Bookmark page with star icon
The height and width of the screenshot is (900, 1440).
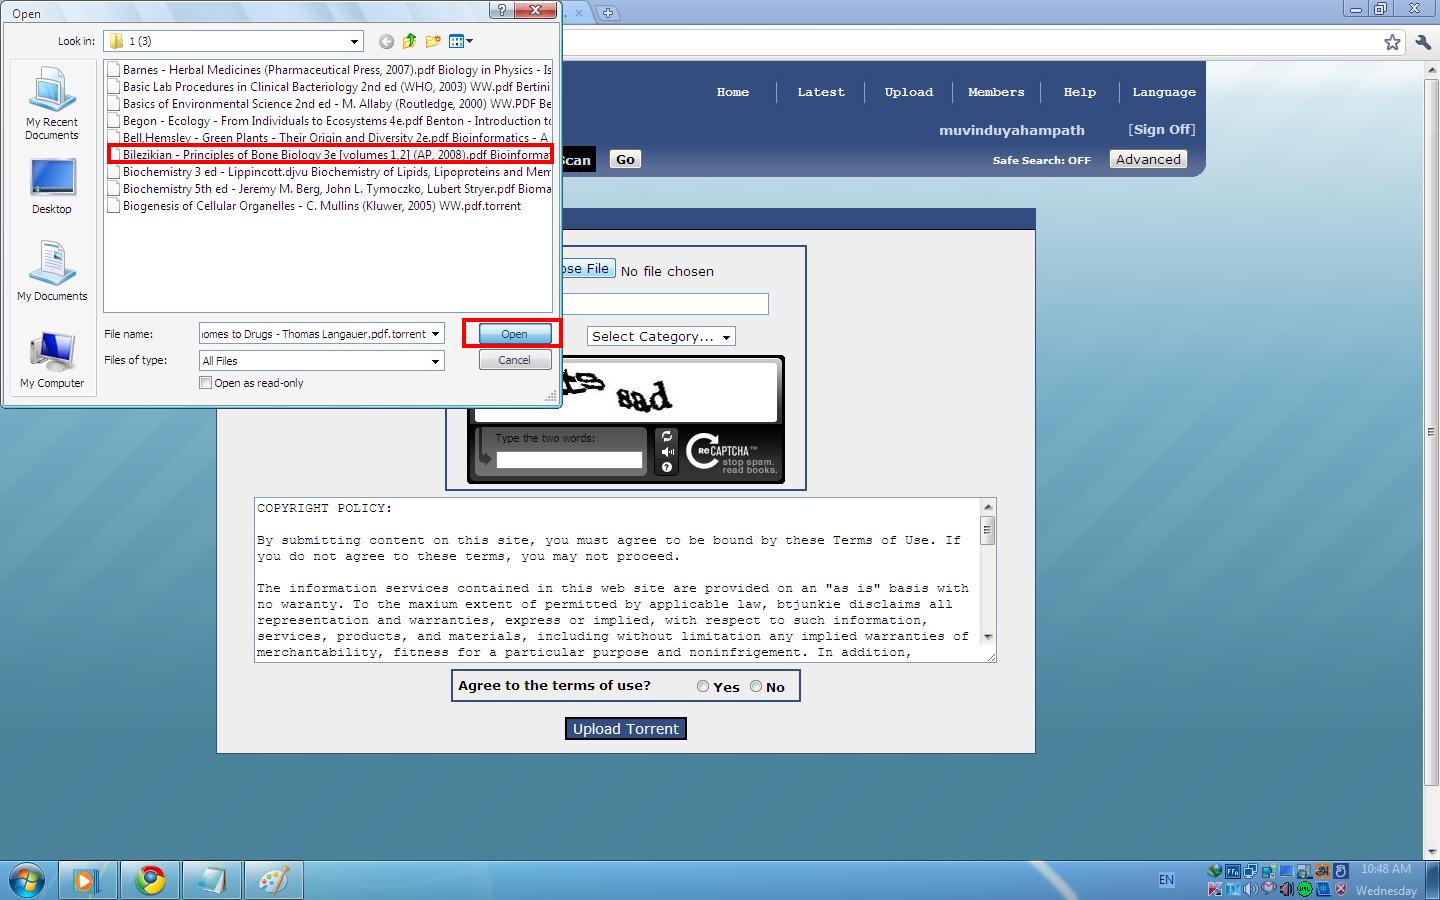pyautogui.click(x=1392, y=42)
